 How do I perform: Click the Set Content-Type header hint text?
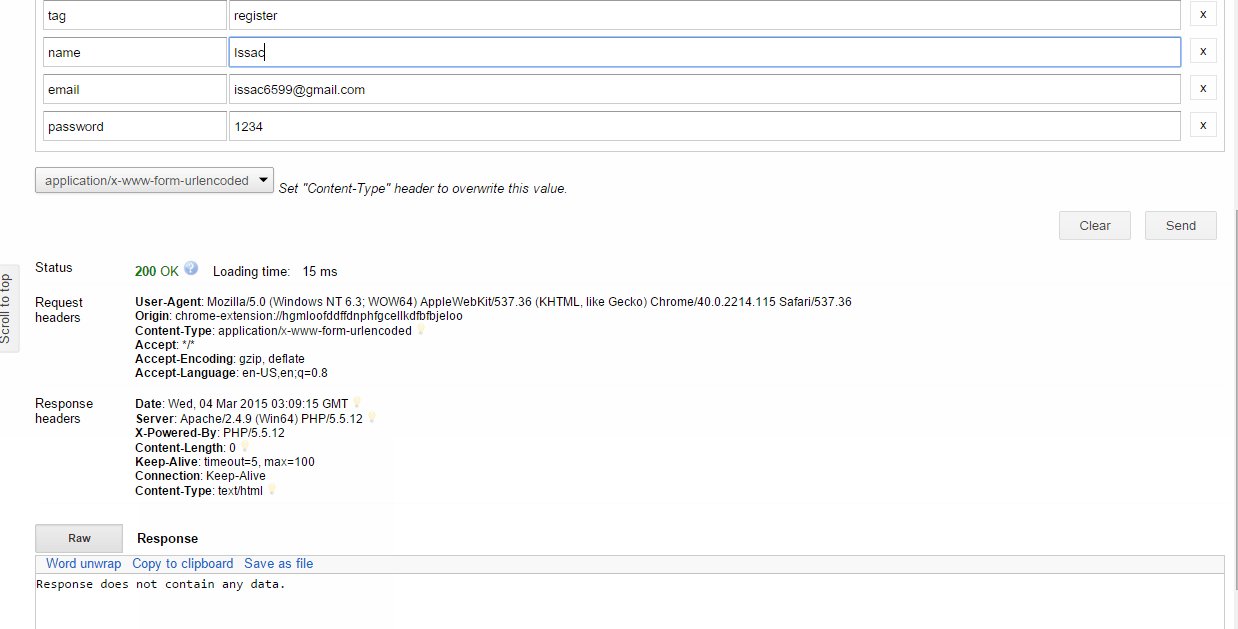[423, 188]
